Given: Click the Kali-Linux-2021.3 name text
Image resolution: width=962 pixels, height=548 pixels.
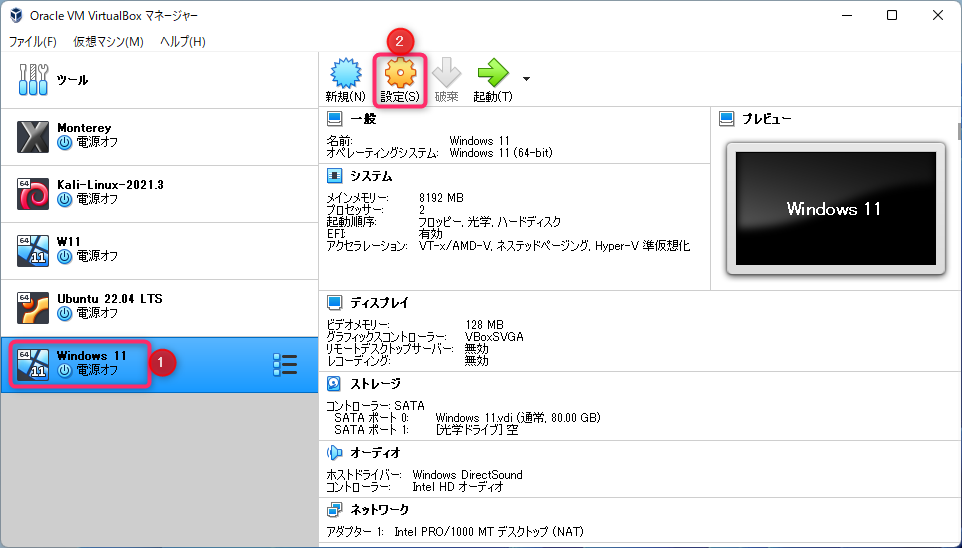Looking at the screenshot, I should [x=110, y=185].
